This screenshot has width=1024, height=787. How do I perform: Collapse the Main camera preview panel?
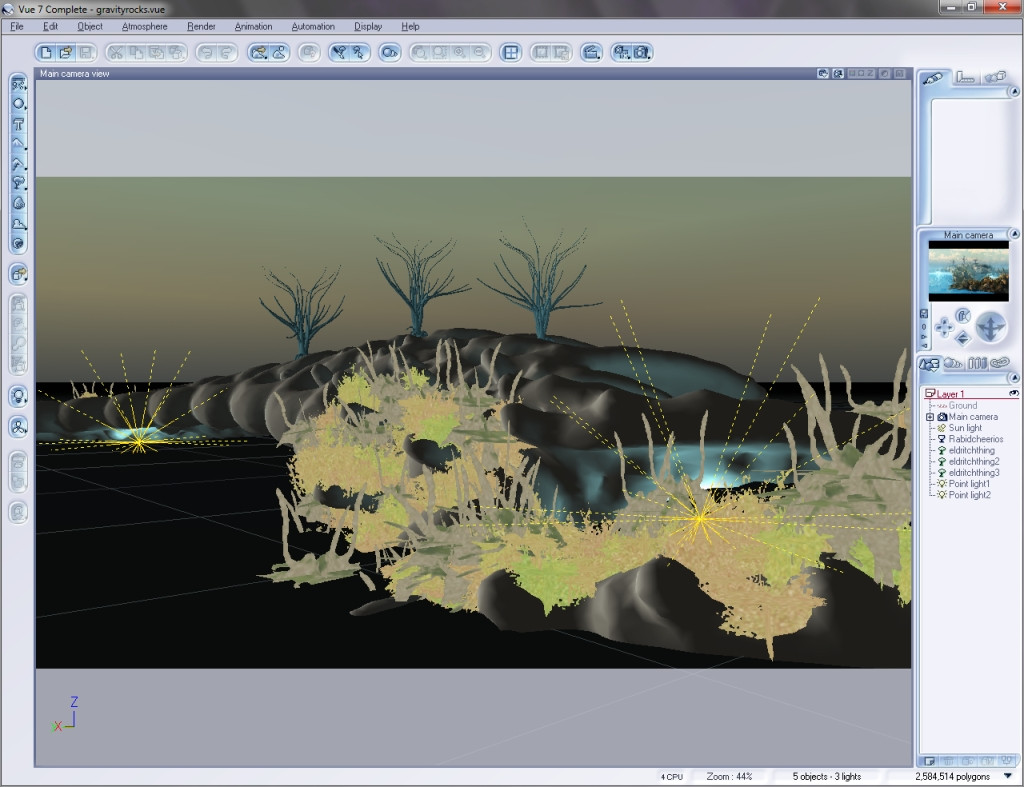point(1015,235)
